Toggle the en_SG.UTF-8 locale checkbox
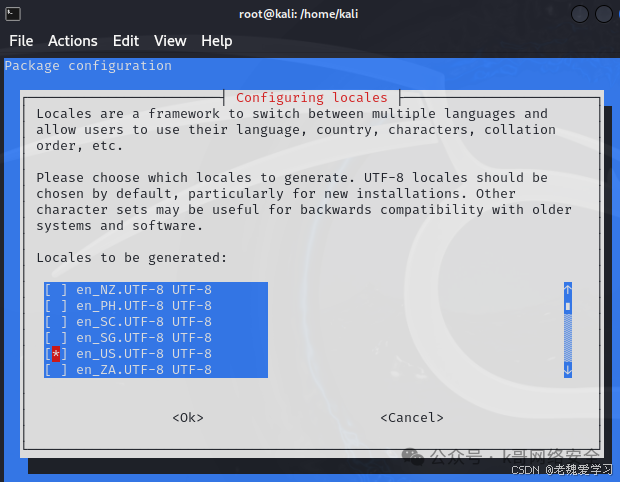This screenshot has height=482, width=620. click(x=56, y=338)
